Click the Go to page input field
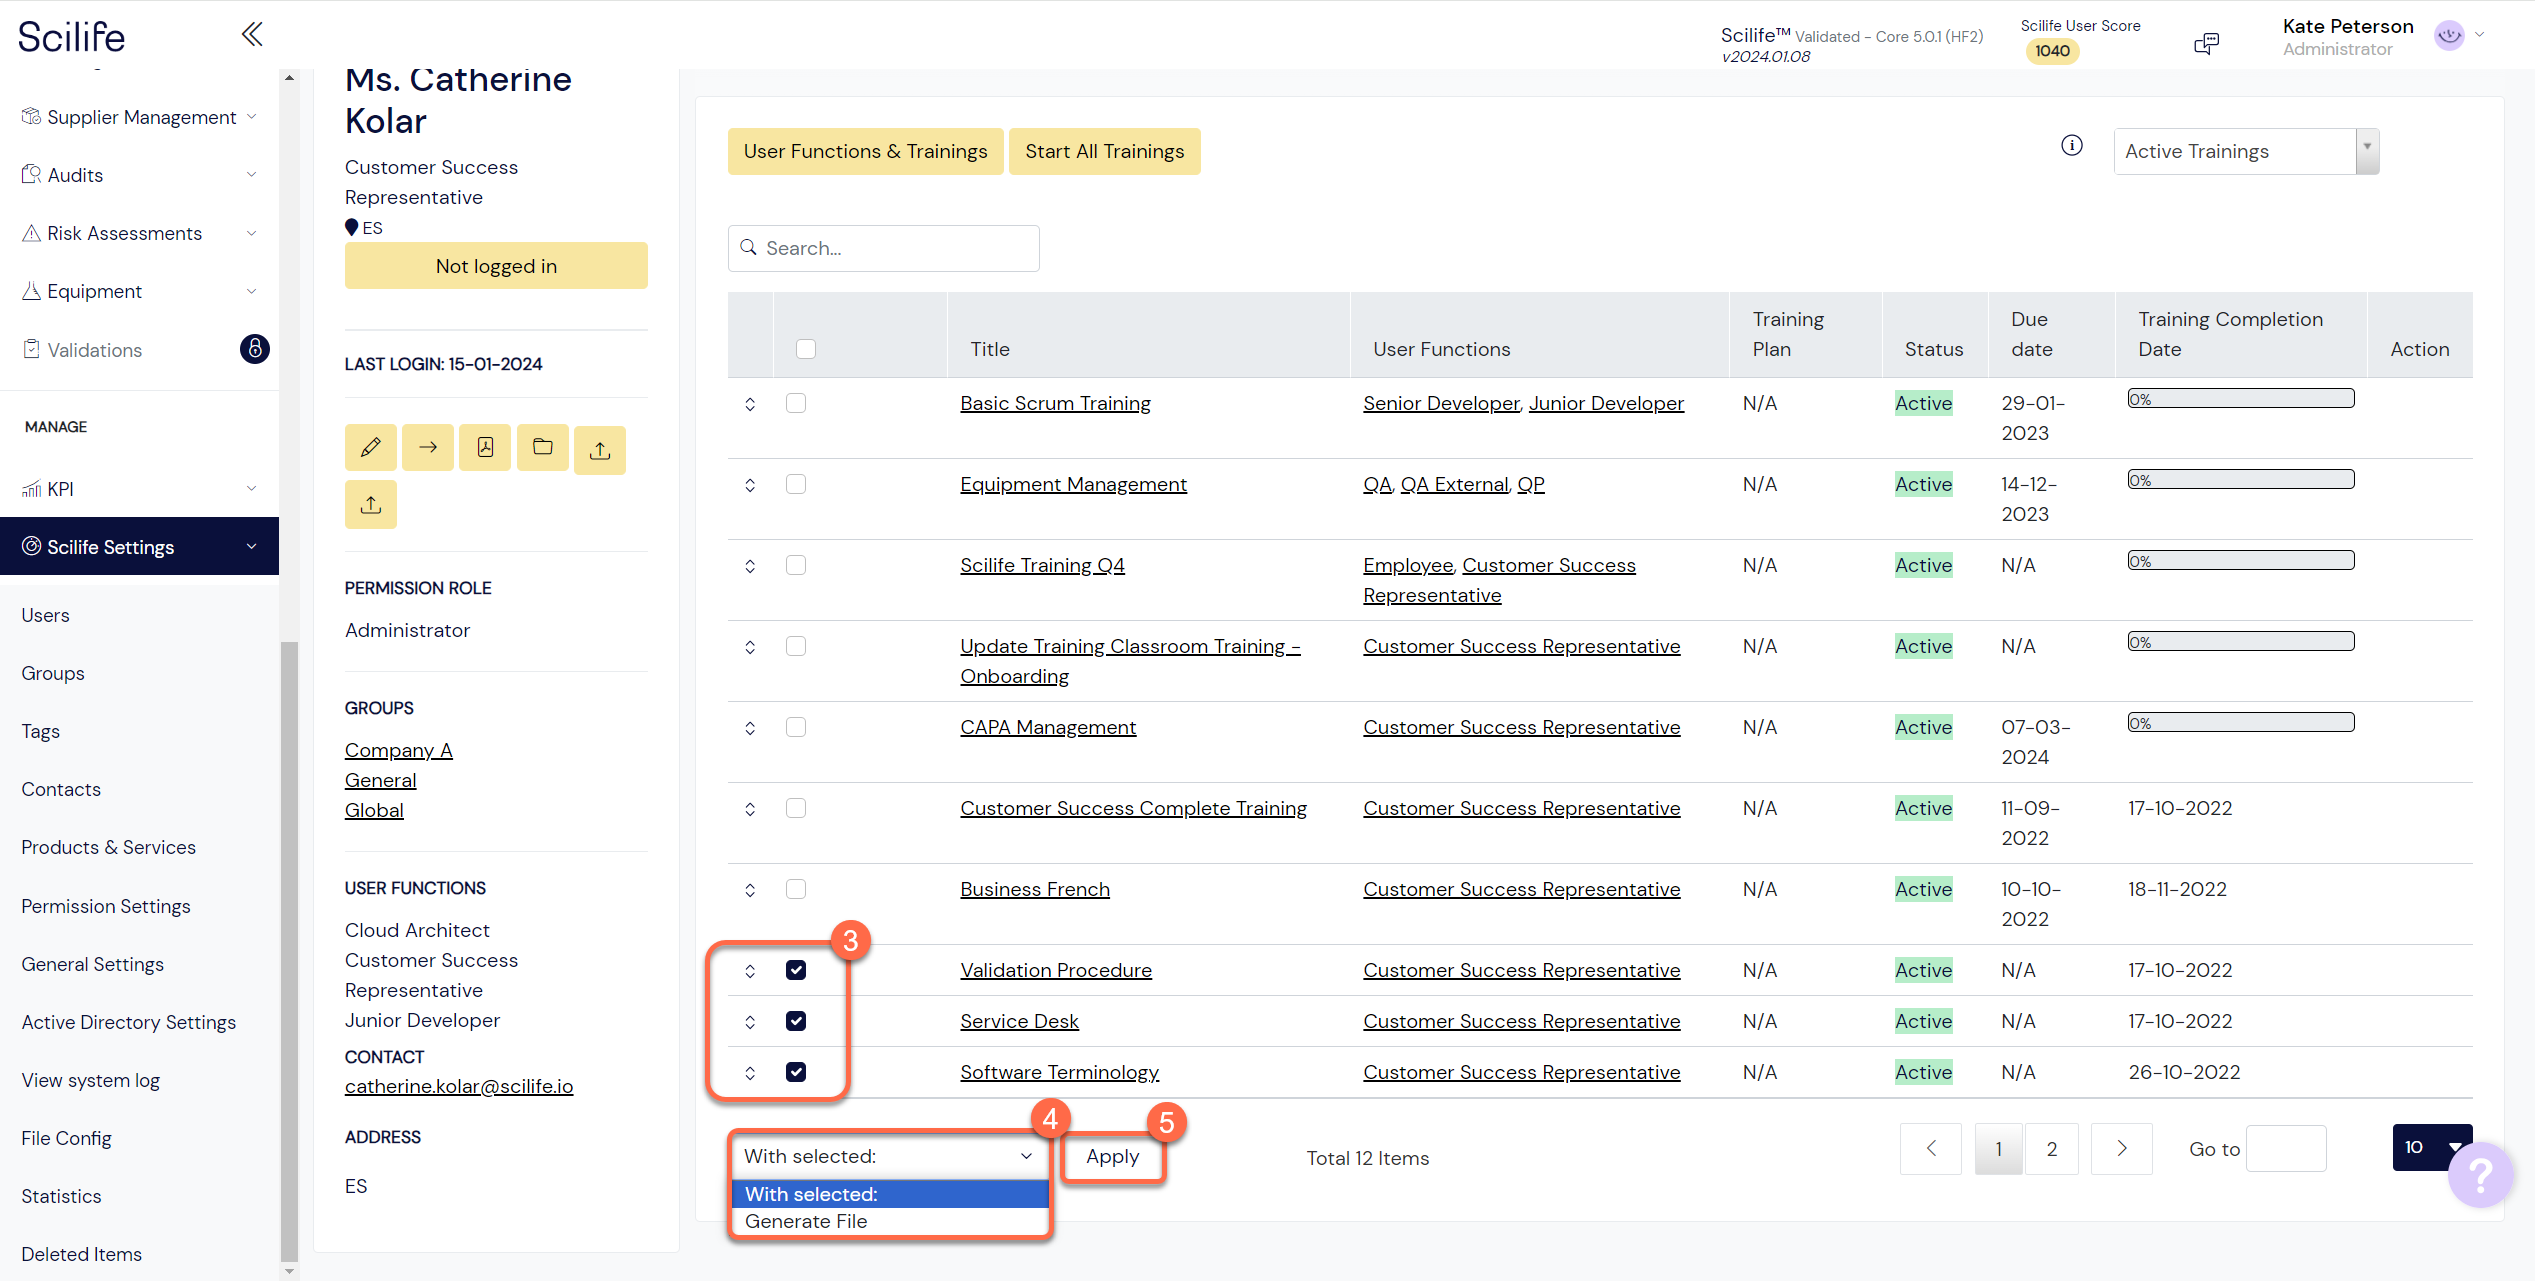2535x1281 pixels. click(x=2286, y=1148)
